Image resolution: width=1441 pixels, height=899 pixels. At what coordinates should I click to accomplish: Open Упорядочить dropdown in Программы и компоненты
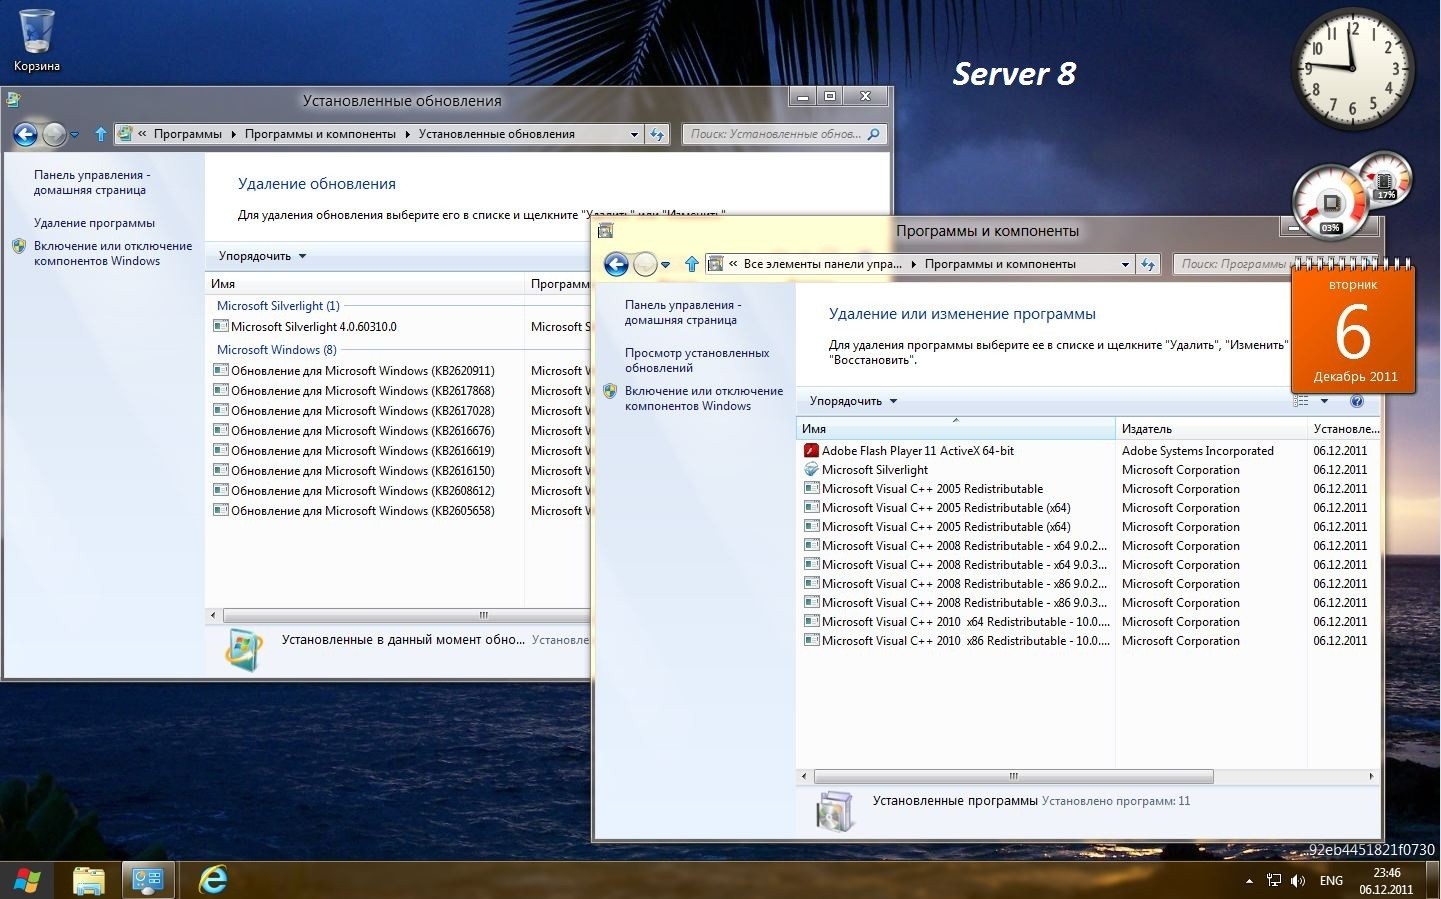[853, 401]
